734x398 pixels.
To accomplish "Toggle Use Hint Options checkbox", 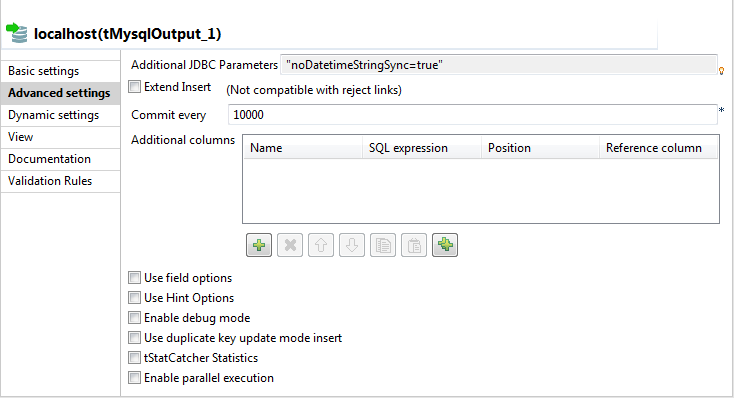I will 134,298.
